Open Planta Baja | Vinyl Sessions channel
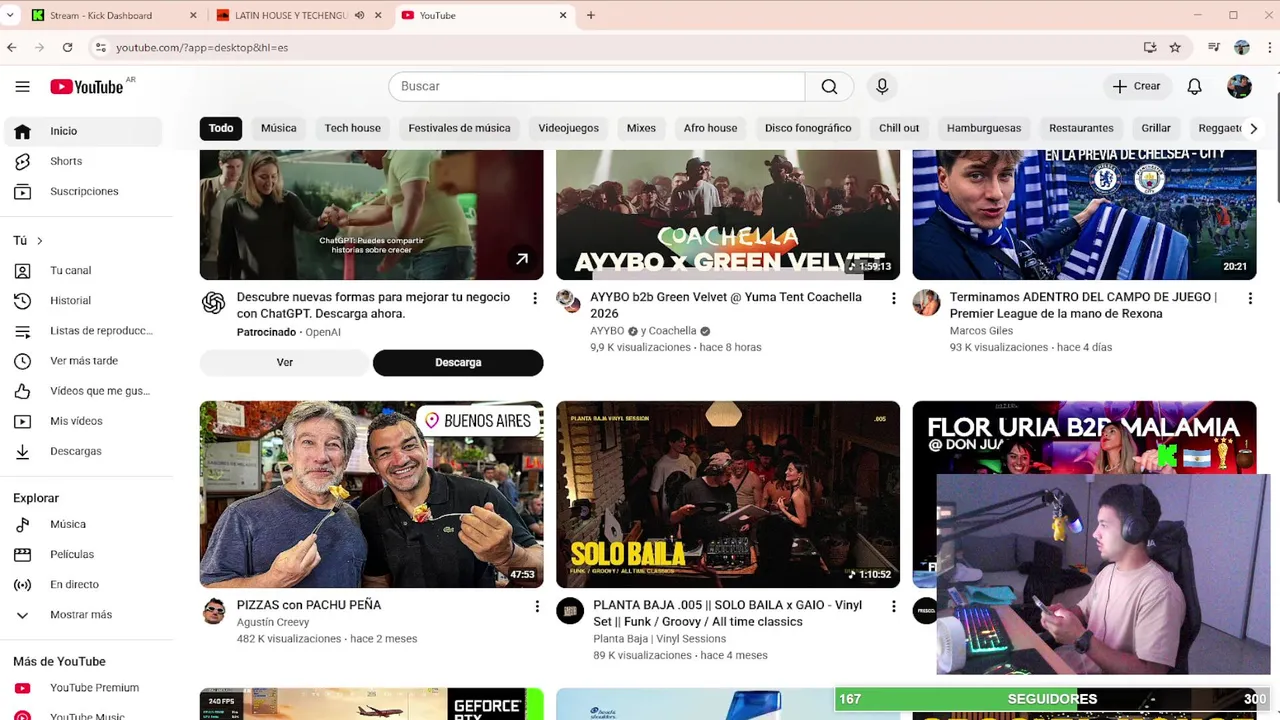This screenshot has height=720, width=1280. tap(659, 639)
